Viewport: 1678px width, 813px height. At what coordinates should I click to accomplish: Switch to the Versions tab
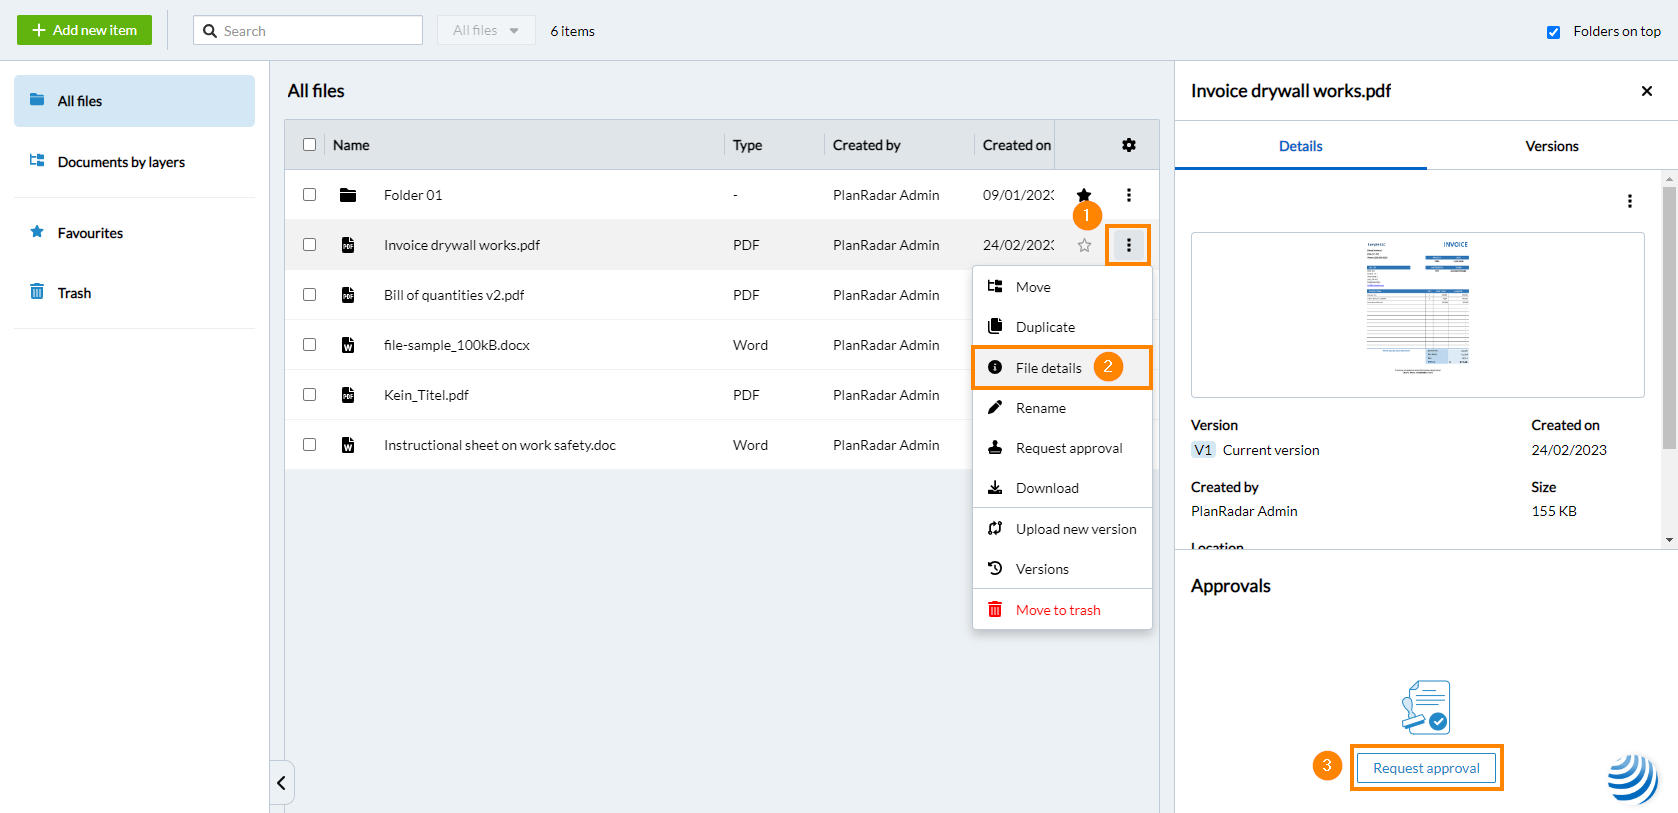pos(1551,146)
